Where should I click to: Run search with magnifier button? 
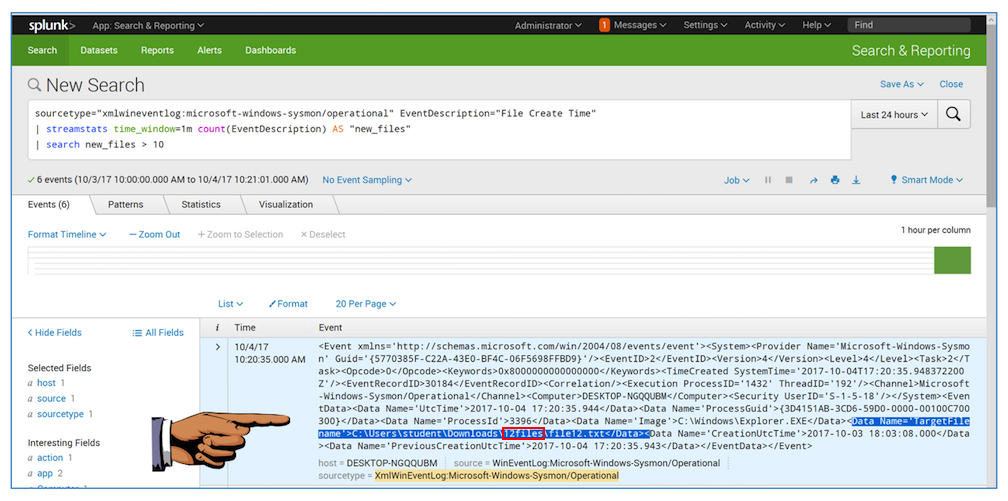(x=954, y=114)
